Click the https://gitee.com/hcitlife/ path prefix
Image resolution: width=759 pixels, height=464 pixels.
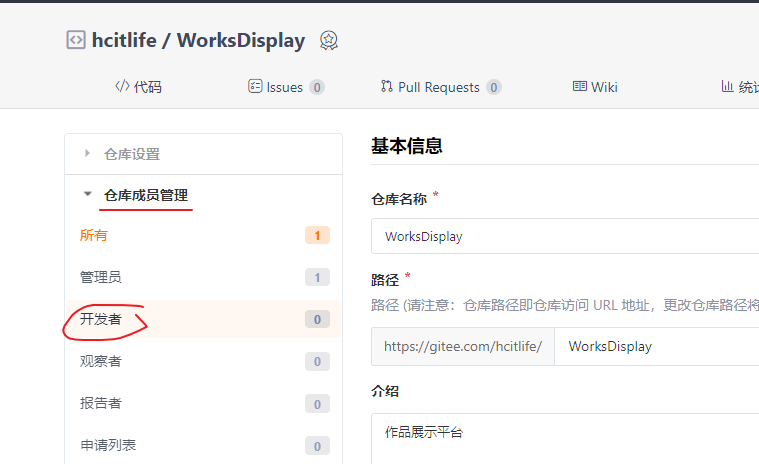(x=463, y=346)
